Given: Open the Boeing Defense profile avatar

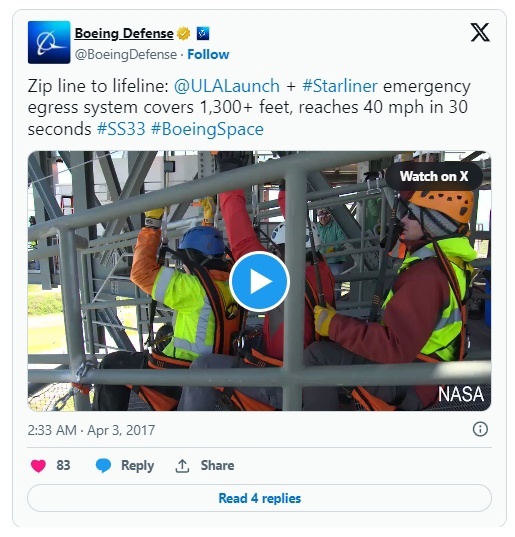Looking at the screenshot, I should [49, 42].
